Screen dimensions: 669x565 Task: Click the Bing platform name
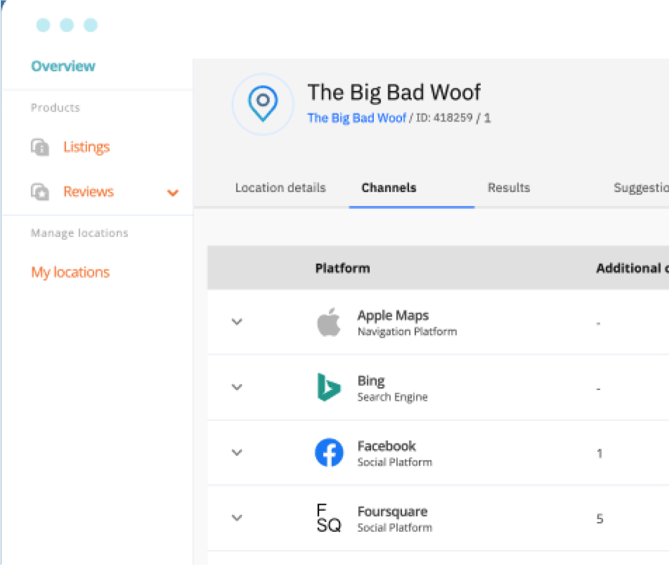(x=371, y=381)
